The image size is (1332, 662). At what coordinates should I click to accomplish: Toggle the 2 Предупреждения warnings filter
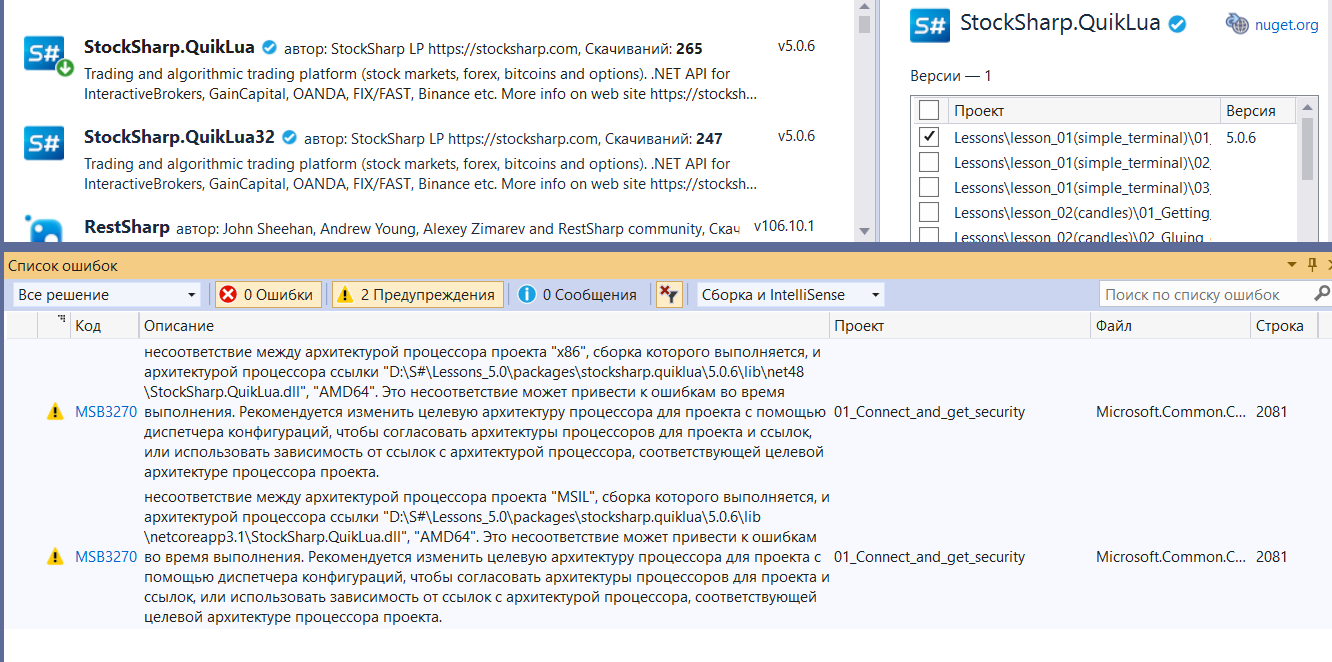coord(417,294)
